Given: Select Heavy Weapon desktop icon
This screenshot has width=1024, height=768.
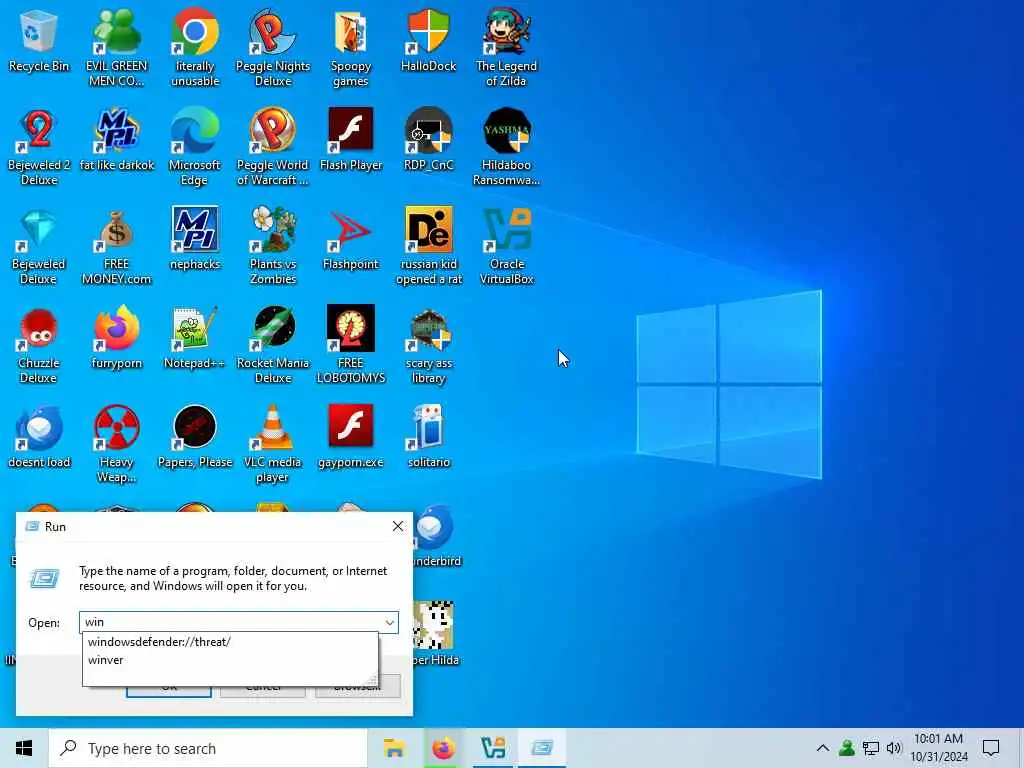Looking at the screenshot, I should click(116, 445).
